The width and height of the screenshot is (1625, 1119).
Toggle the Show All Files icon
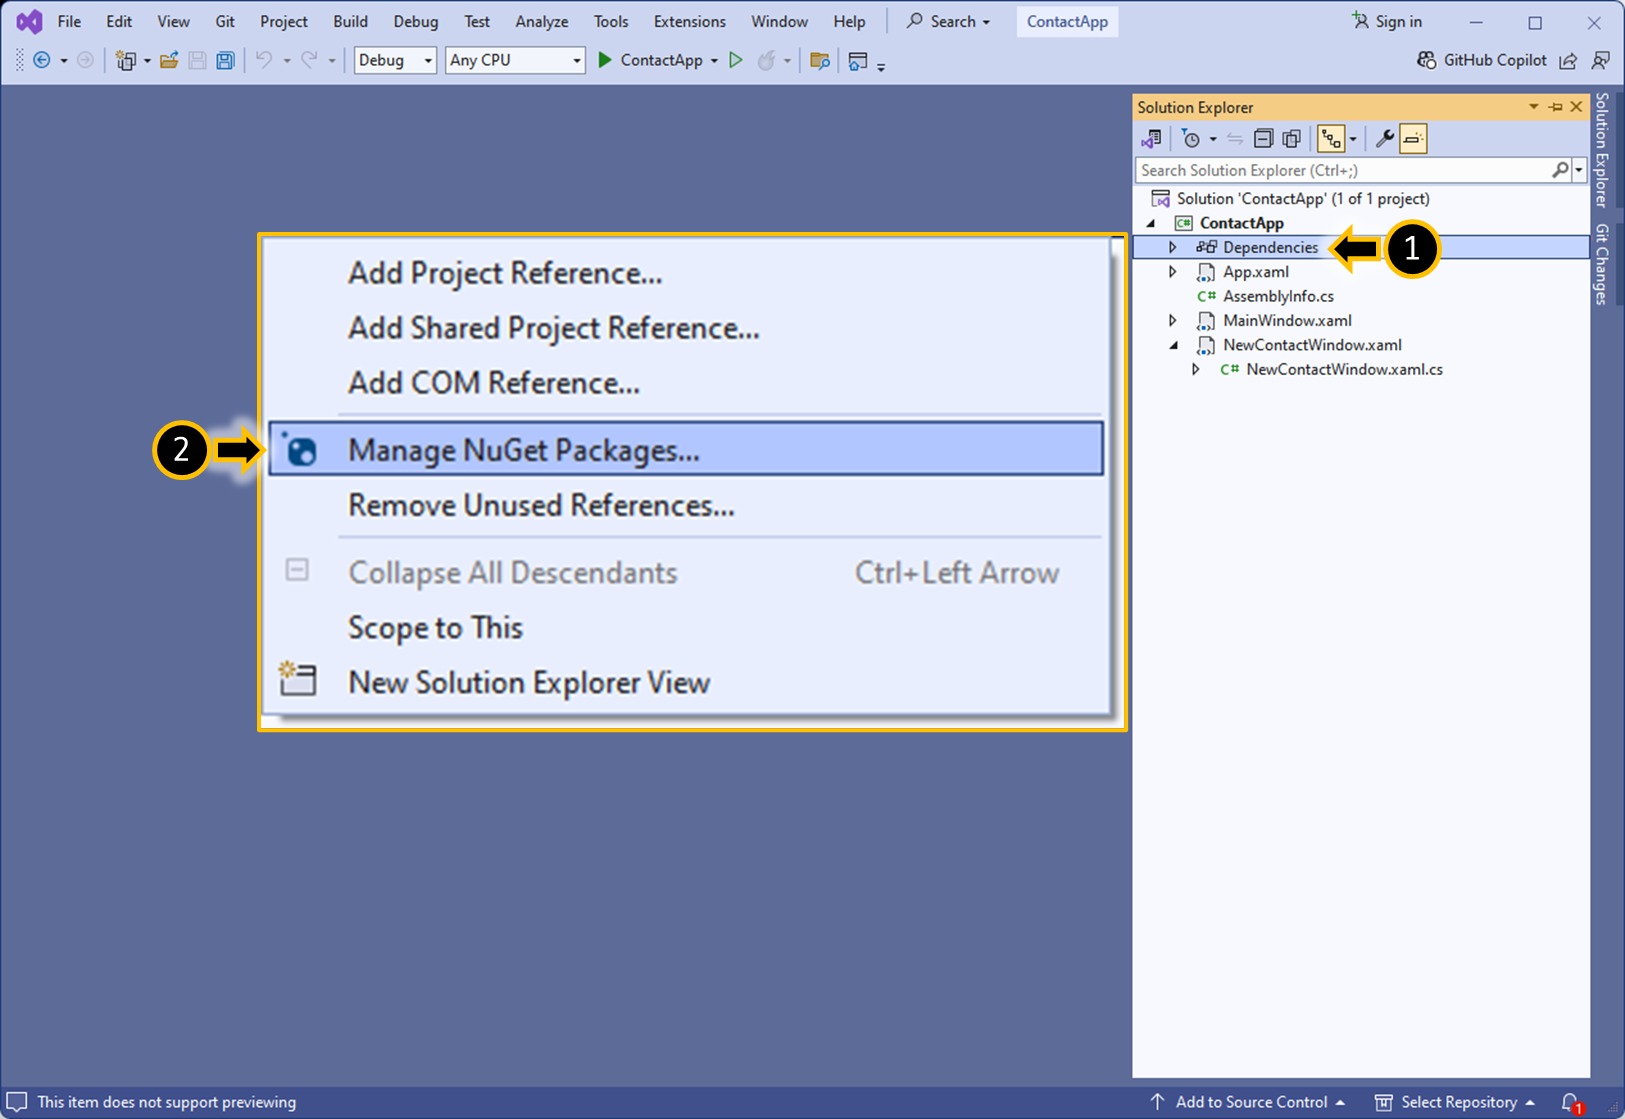1292,139
